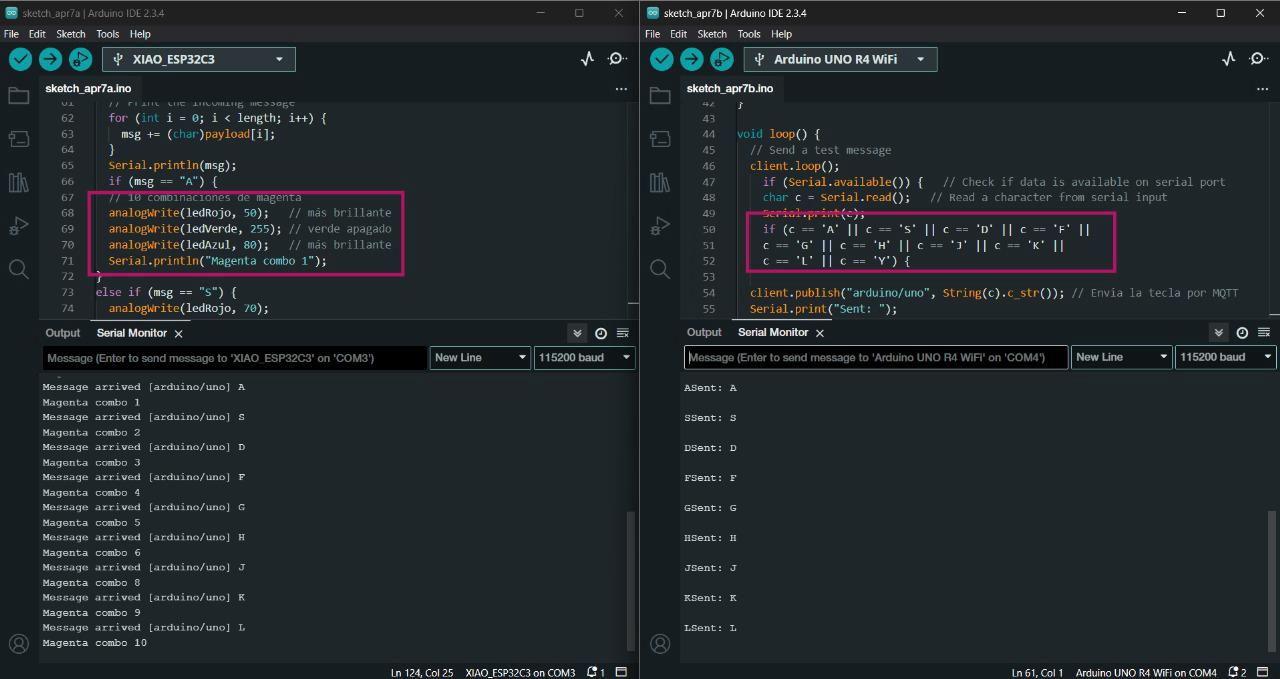Open Serial Monitor icon in right IDE toolbar

[1259, 59]
